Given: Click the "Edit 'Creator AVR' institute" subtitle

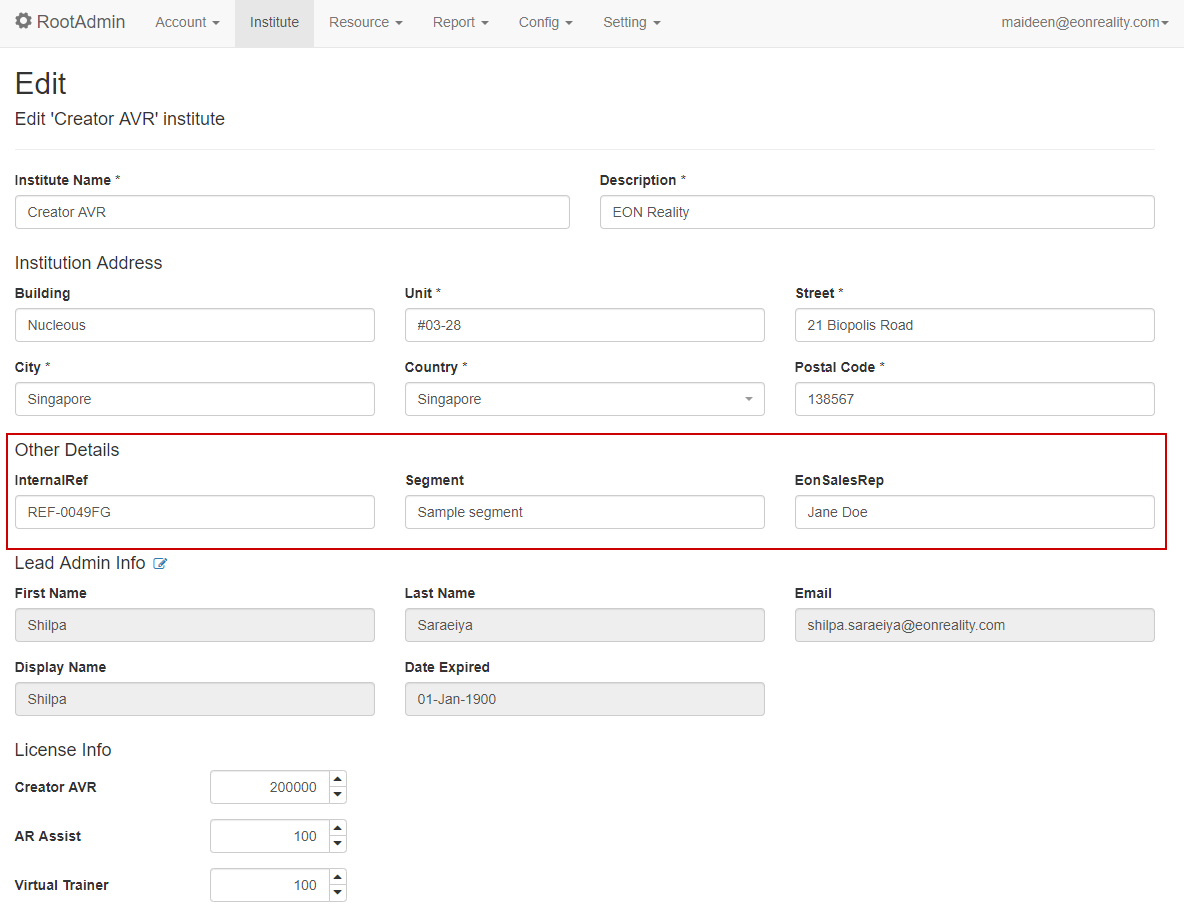Looking at the screenshot, I should [x=119, y=119].
